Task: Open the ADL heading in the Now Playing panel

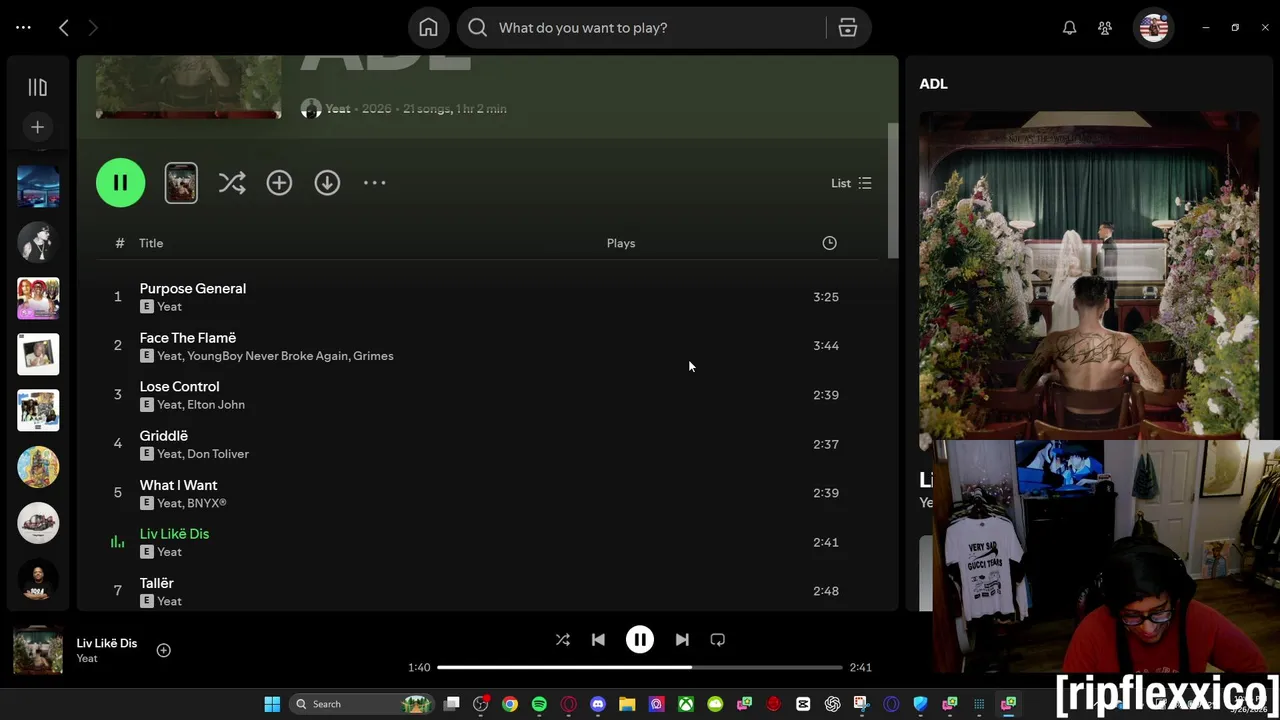Action: (x=933, y=84)
